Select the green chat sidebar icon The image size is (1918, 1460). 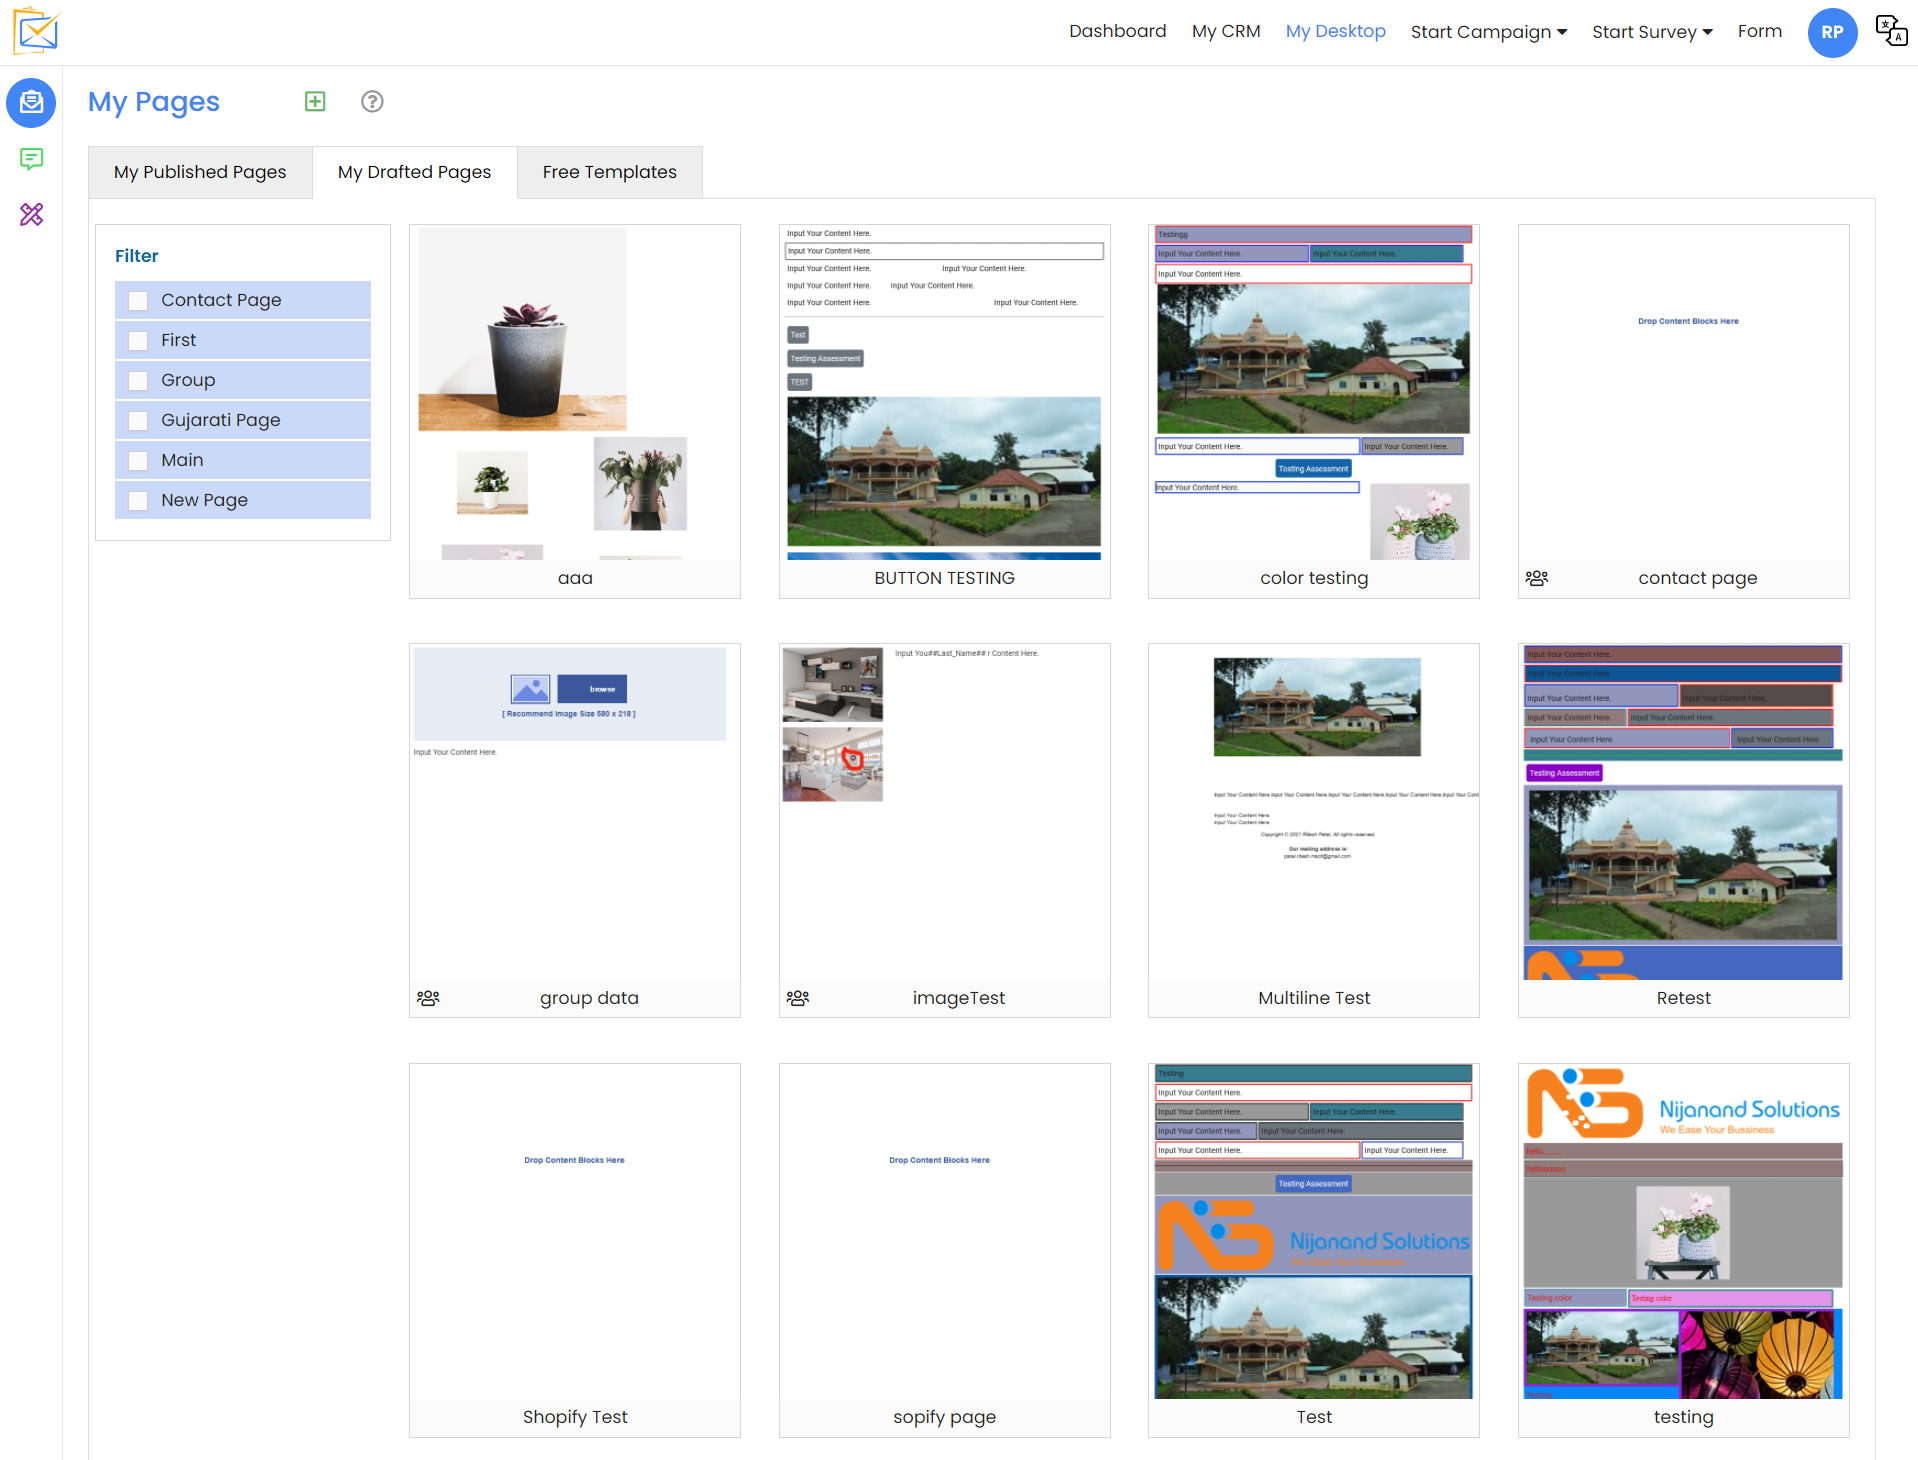tap(32, 159)
